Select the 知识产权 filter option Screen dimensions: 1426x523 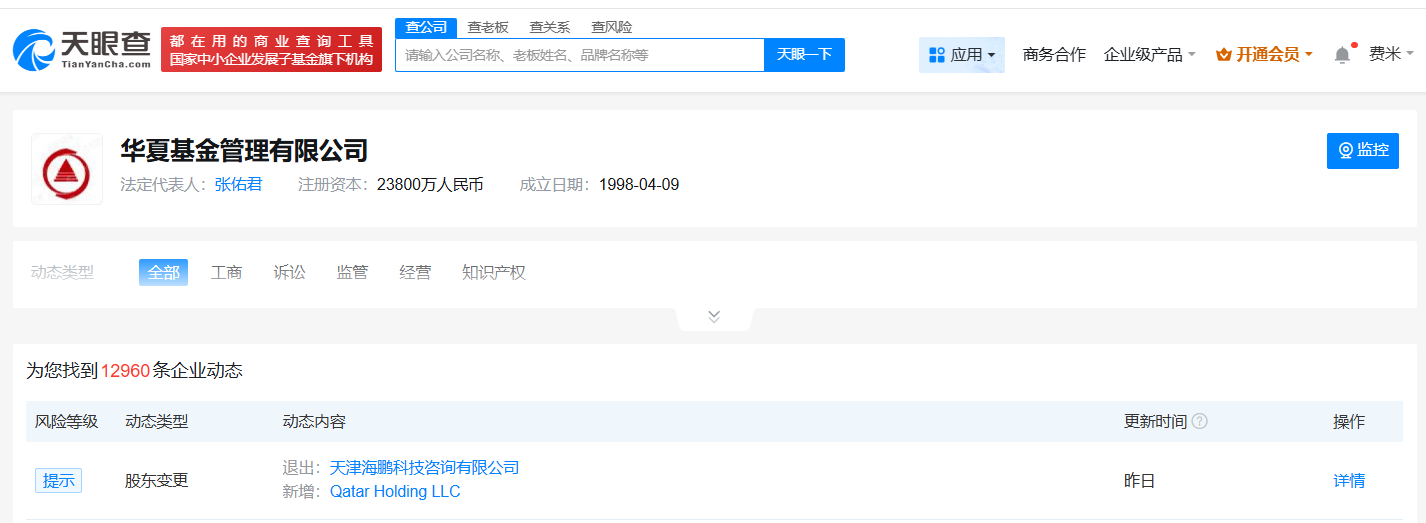click(x=493, y=272)
